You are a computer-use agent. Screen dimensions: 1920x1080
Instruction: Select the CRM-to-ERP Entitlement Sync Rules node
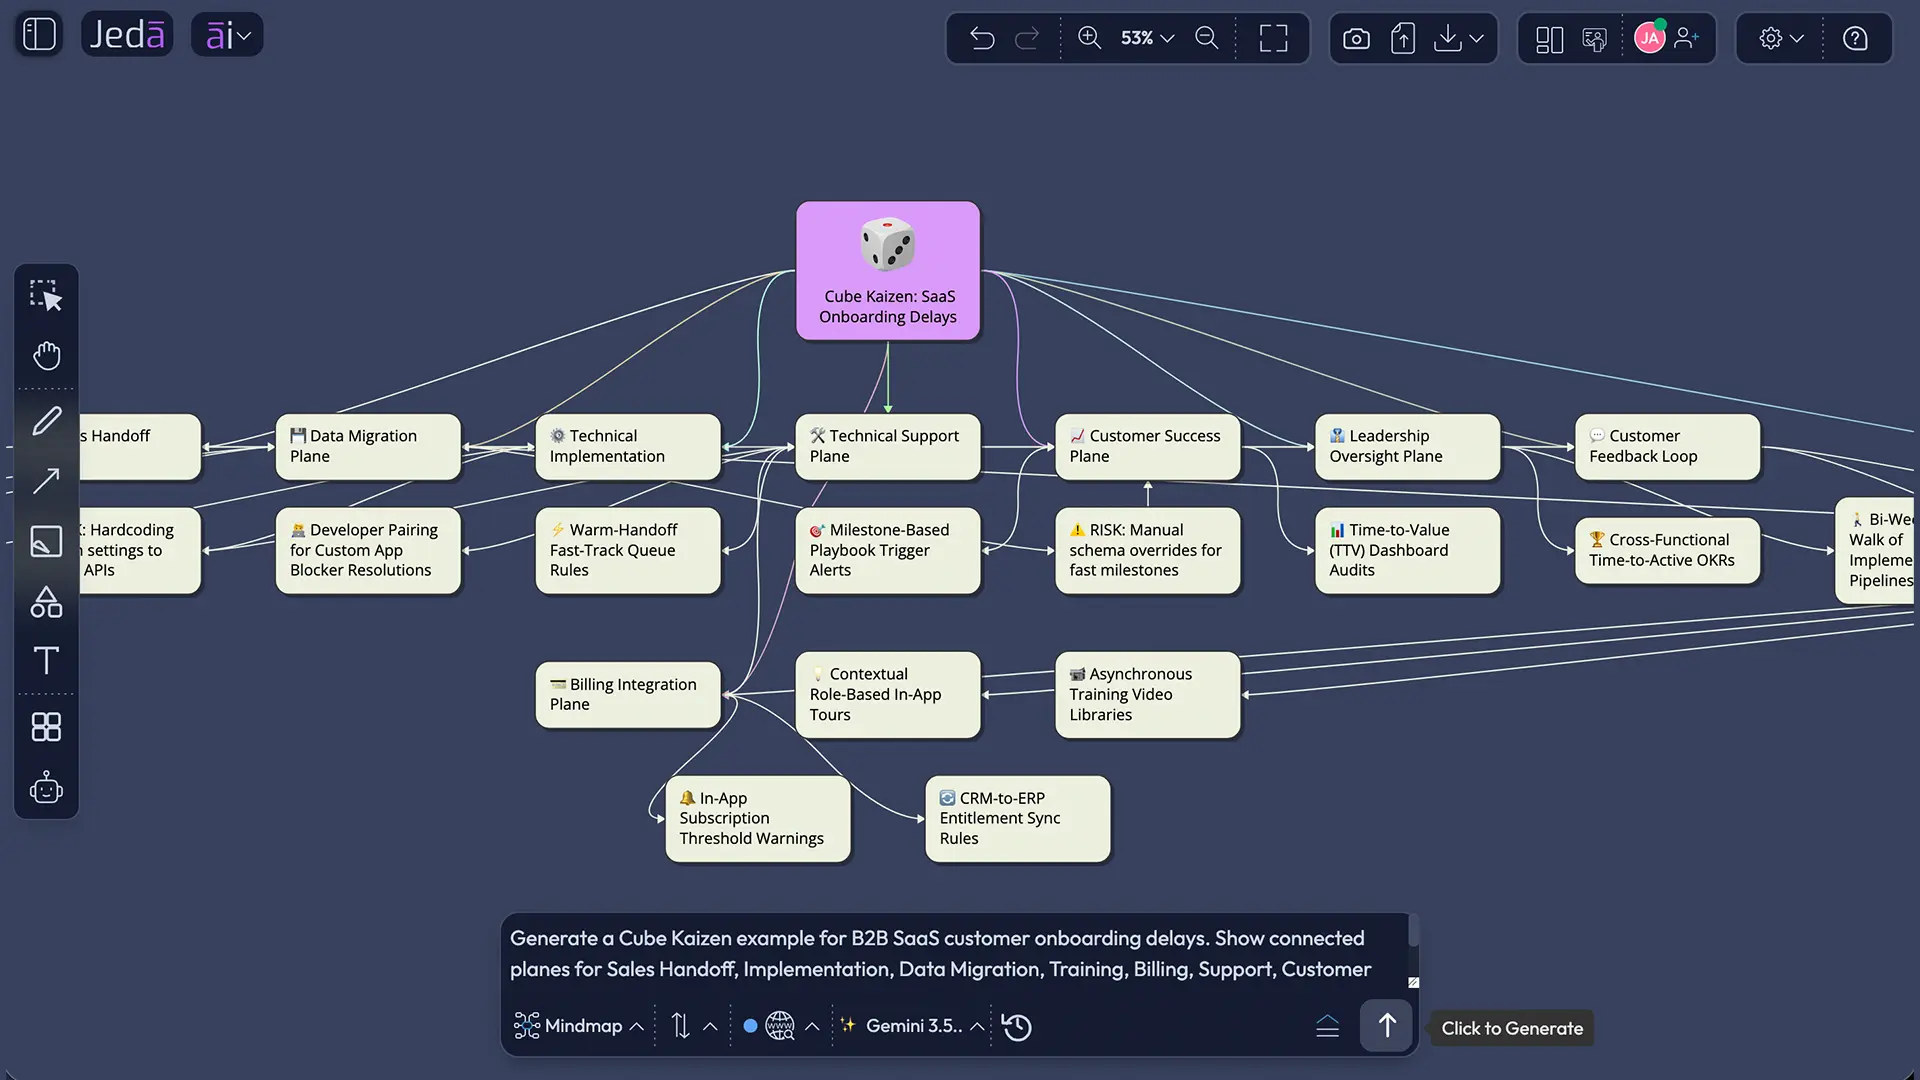click(1018, 818)
